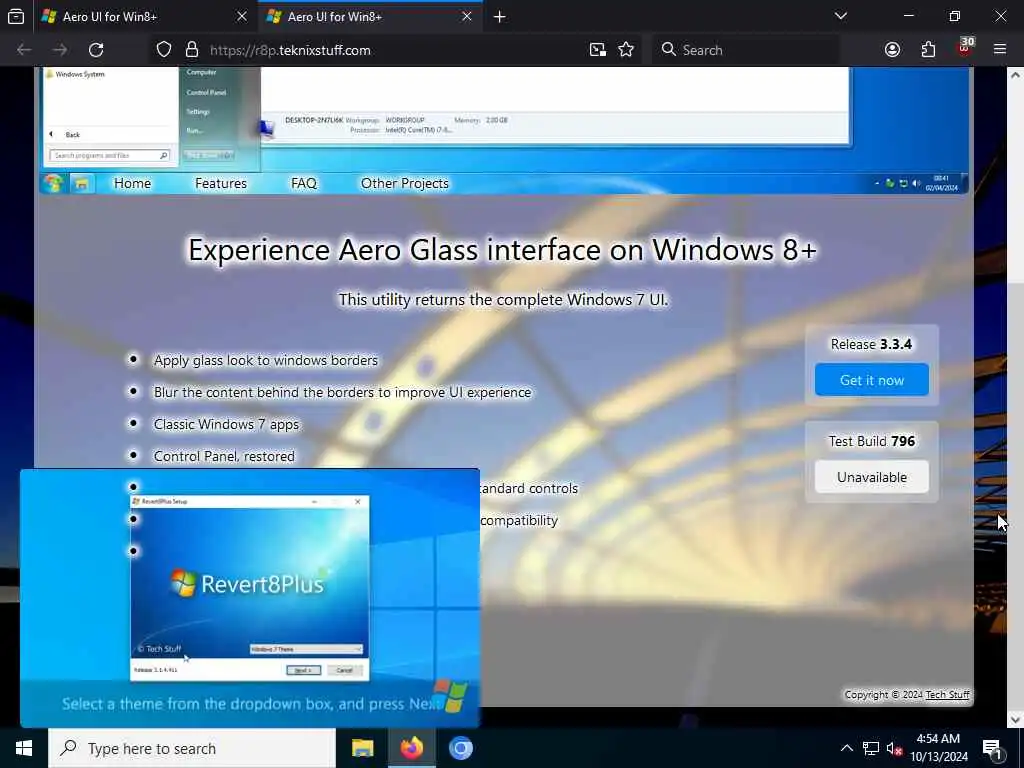This screenshot has width=1024, height=768.
Task: List all tabs dropdown arrow
Action: point(841,16)
